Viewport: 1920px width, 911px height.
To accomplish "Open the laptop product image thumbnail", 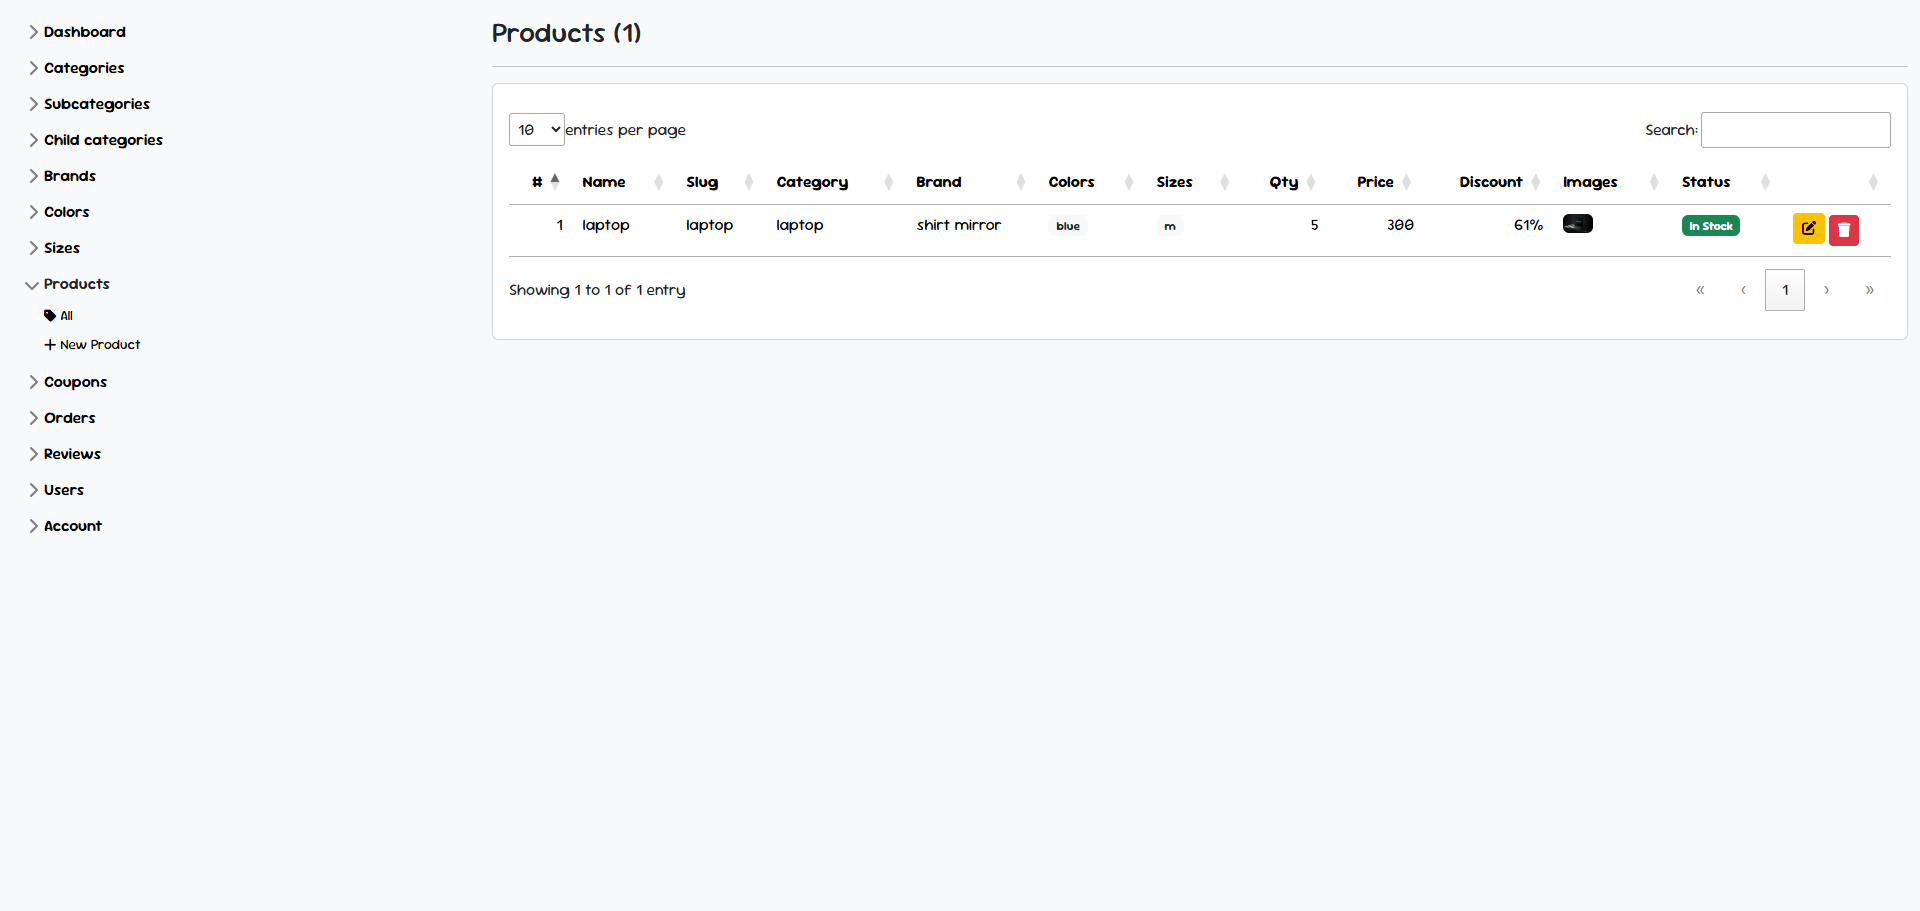I will 1578,224.
